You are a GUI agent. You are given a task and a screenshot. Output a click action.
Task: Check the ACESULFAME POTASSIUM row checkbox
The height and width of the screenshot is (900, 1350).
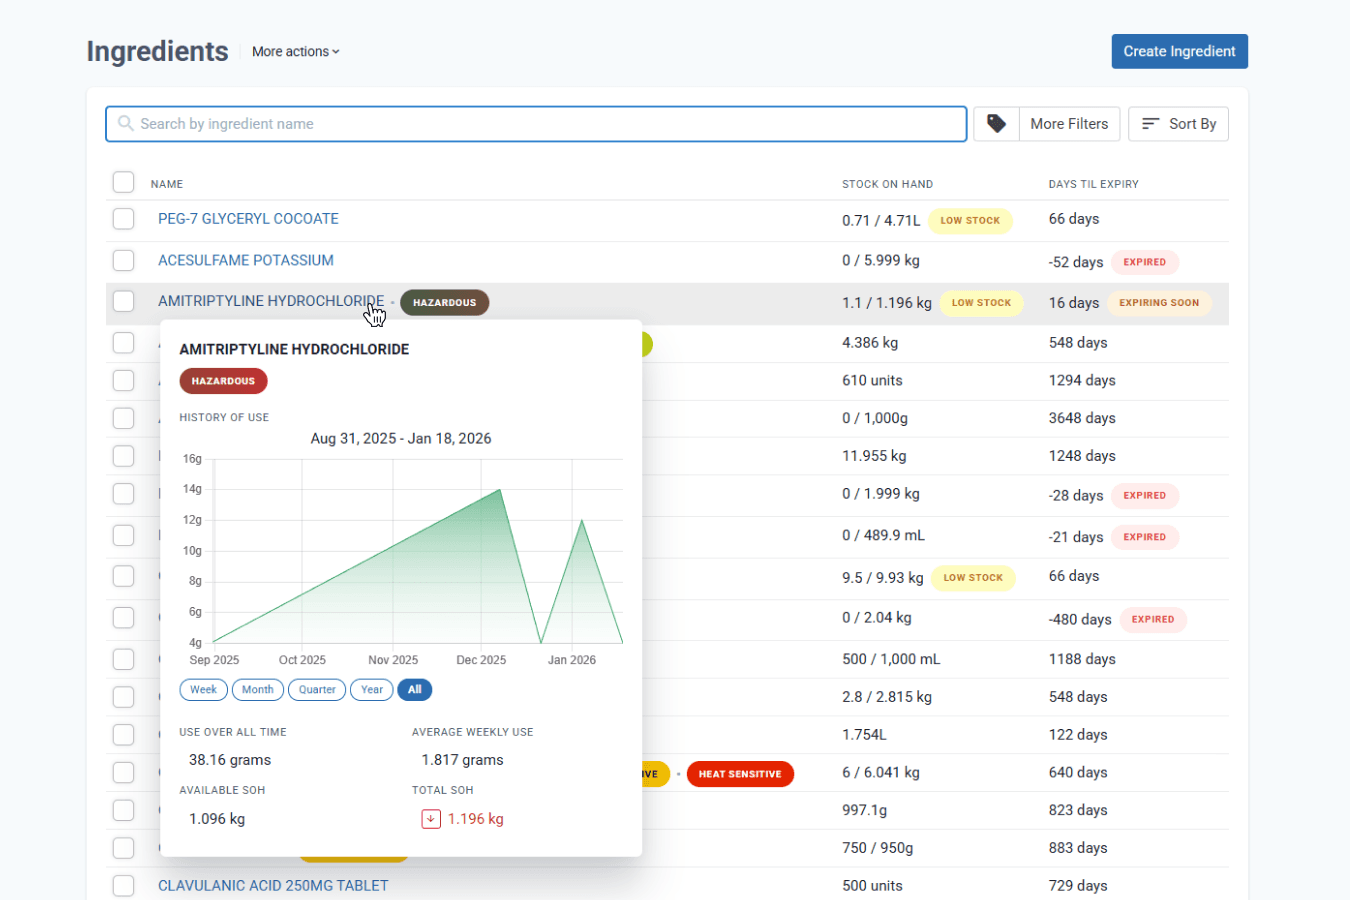point(123,261)
